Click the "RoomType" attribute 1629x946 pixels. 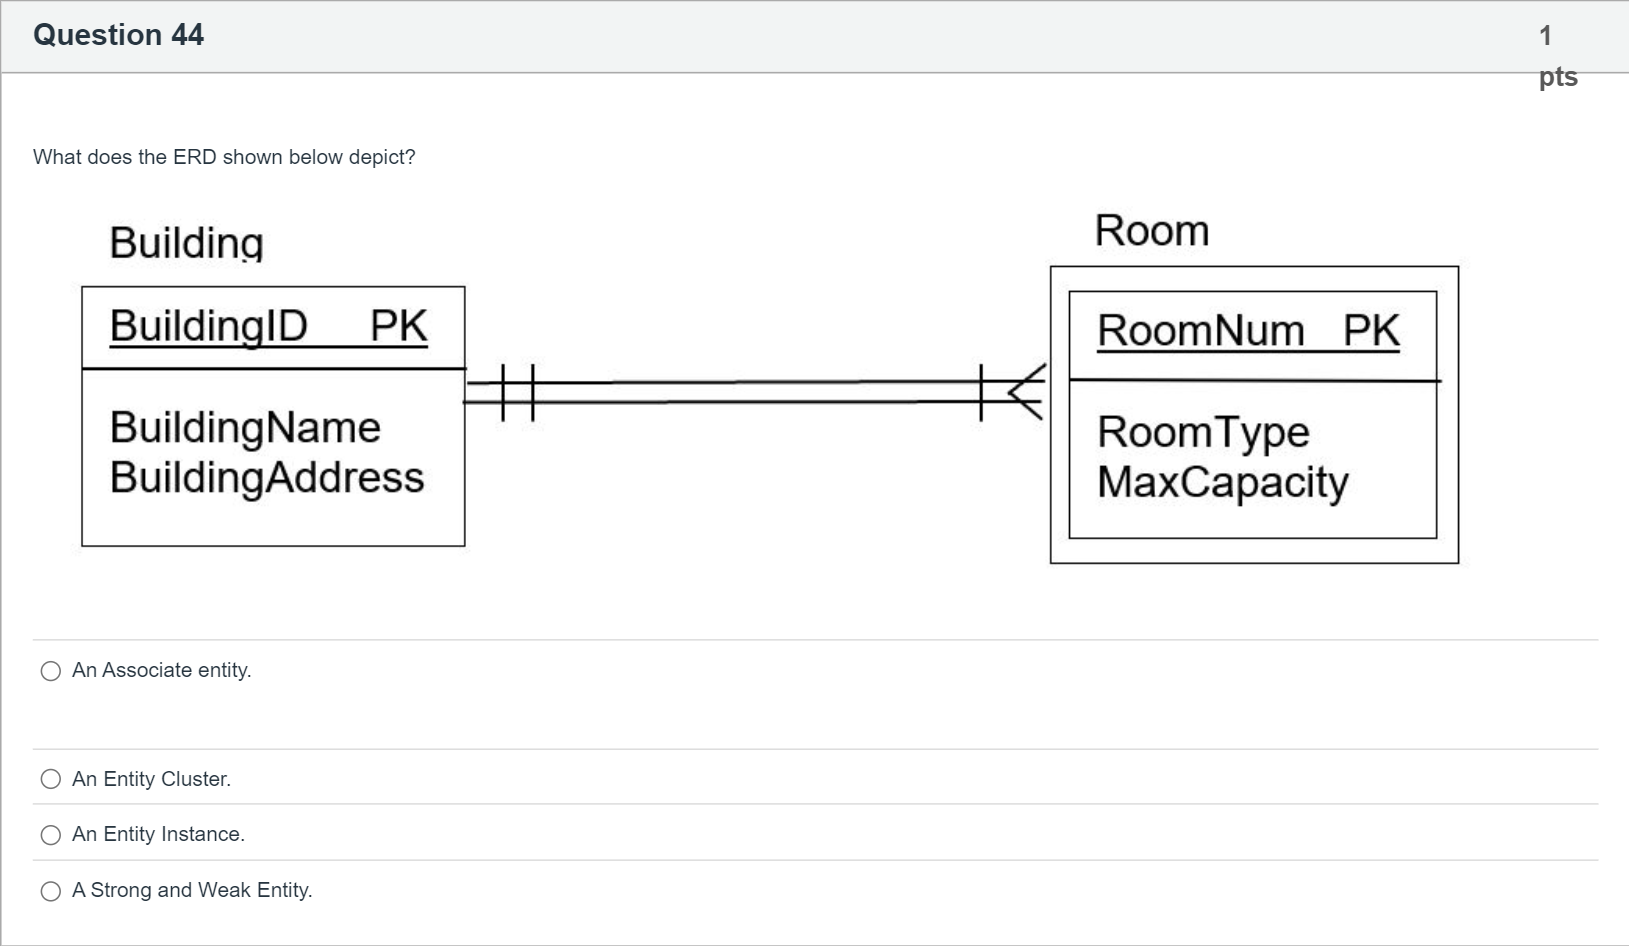tap(1203, 432)
